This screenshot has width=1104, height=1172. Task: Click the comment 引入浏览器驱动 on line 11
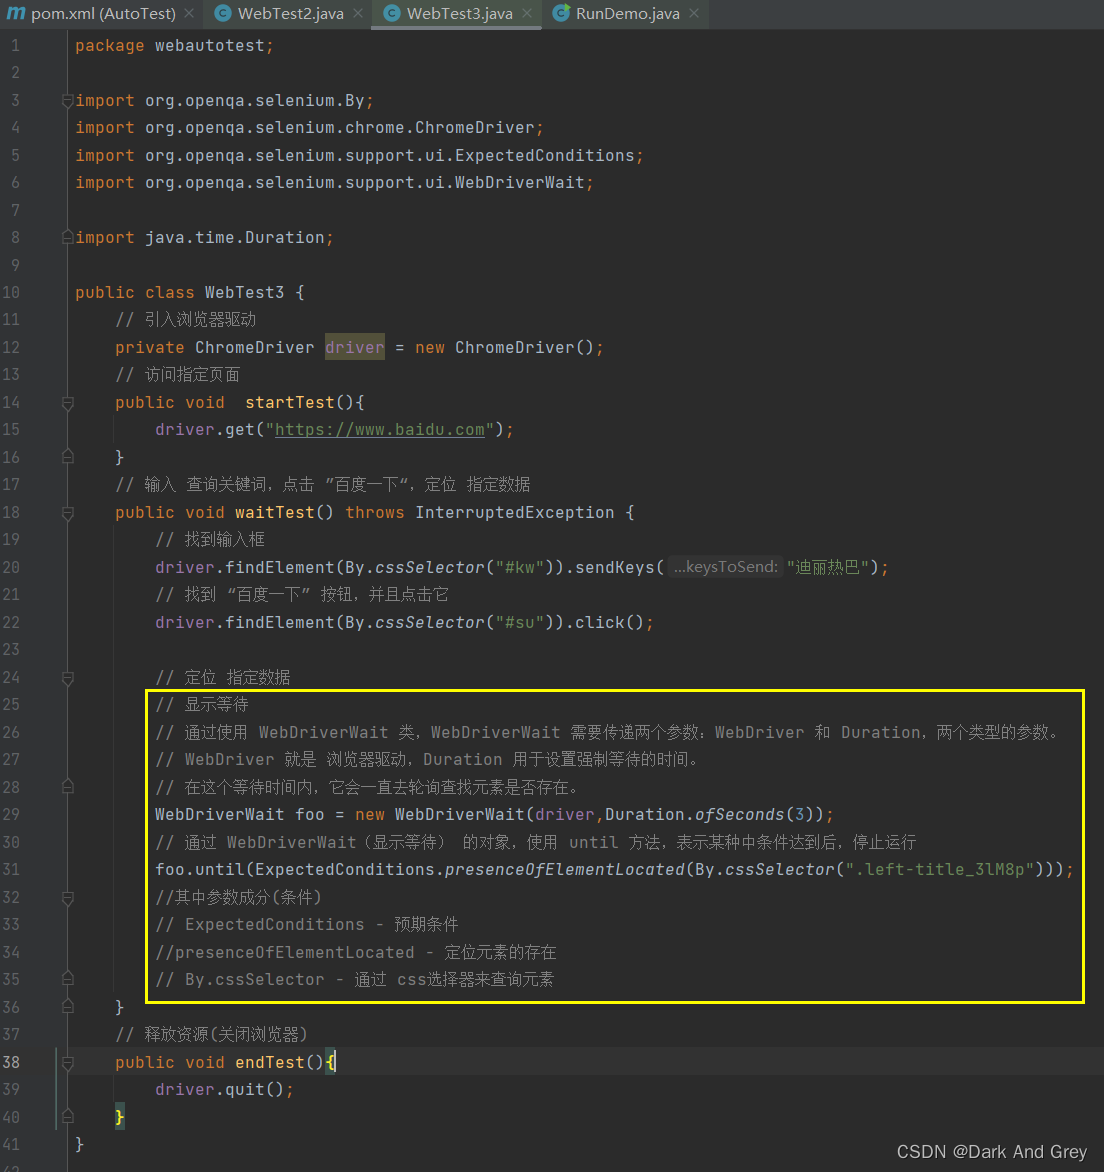(185, 320)
